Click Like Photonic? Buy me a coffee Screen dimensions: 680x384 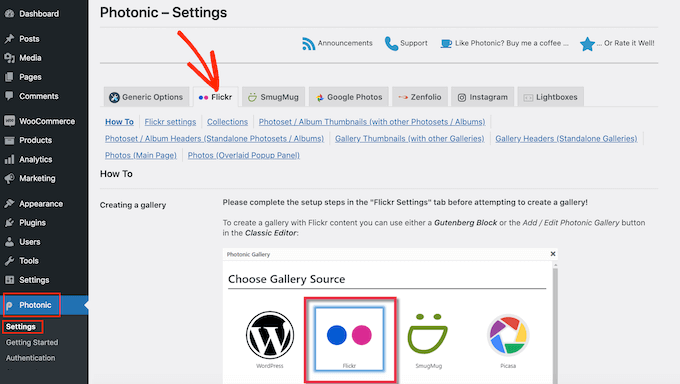(x=511, y=43)
